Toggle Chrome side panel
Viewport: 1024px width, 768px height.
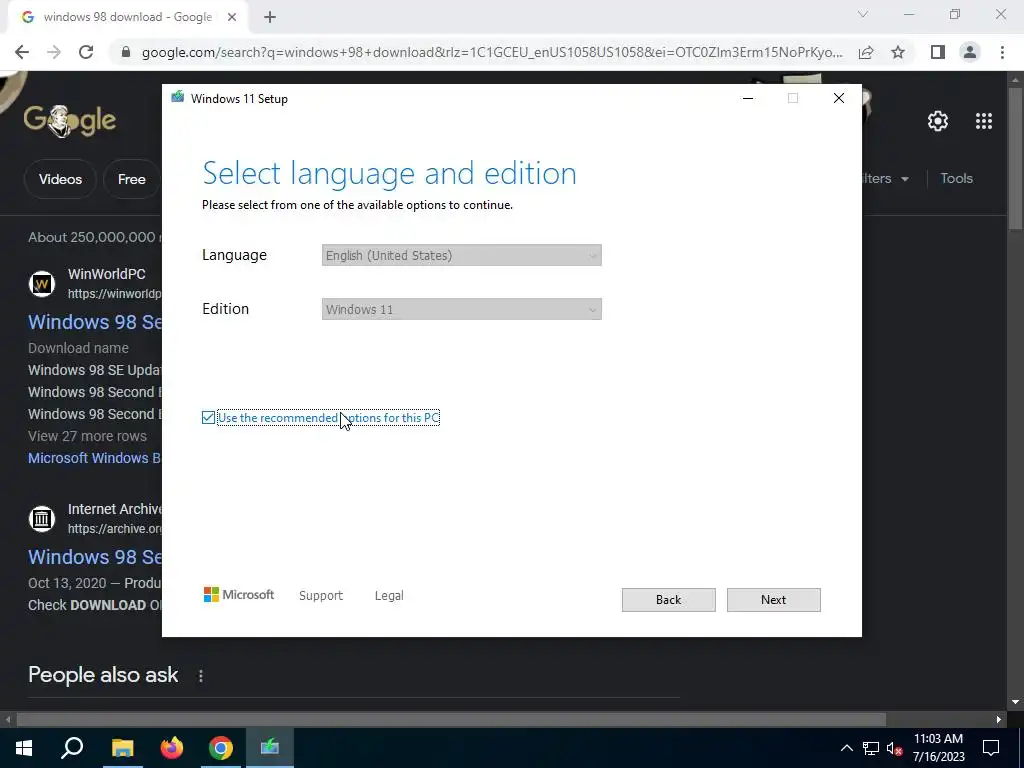pyautogui.click(x=938, y=52)
